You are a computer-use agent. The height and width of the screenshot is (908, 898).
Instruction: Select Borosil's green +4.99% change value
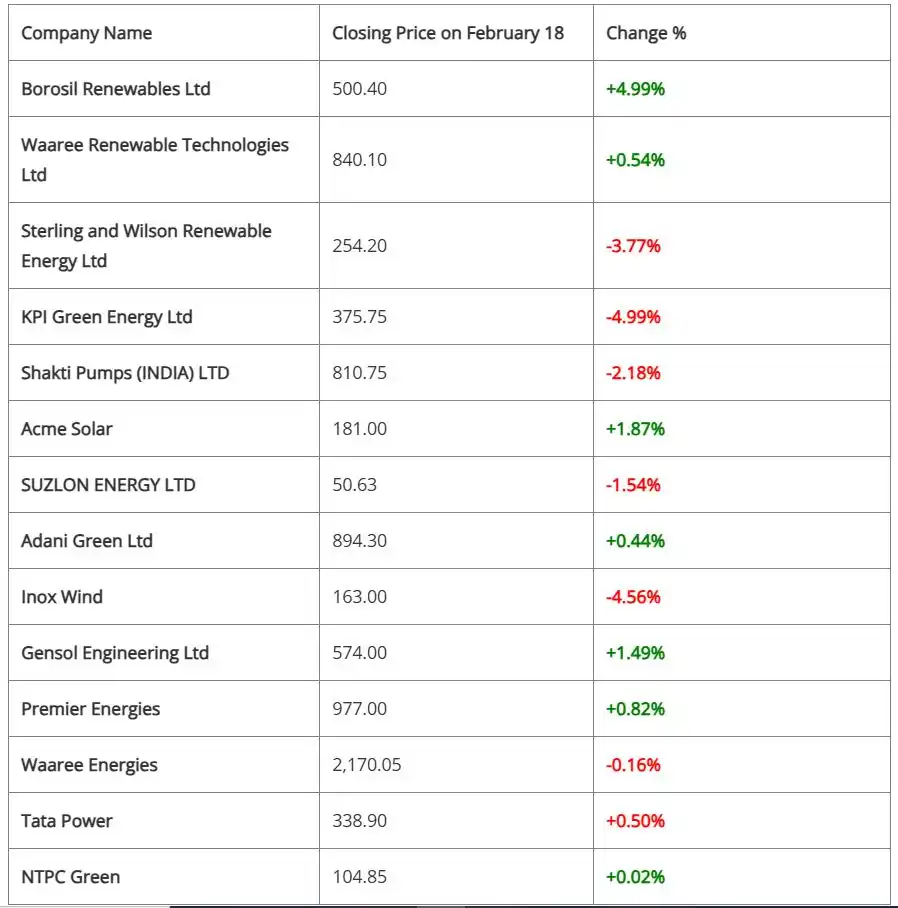point(635,89)
